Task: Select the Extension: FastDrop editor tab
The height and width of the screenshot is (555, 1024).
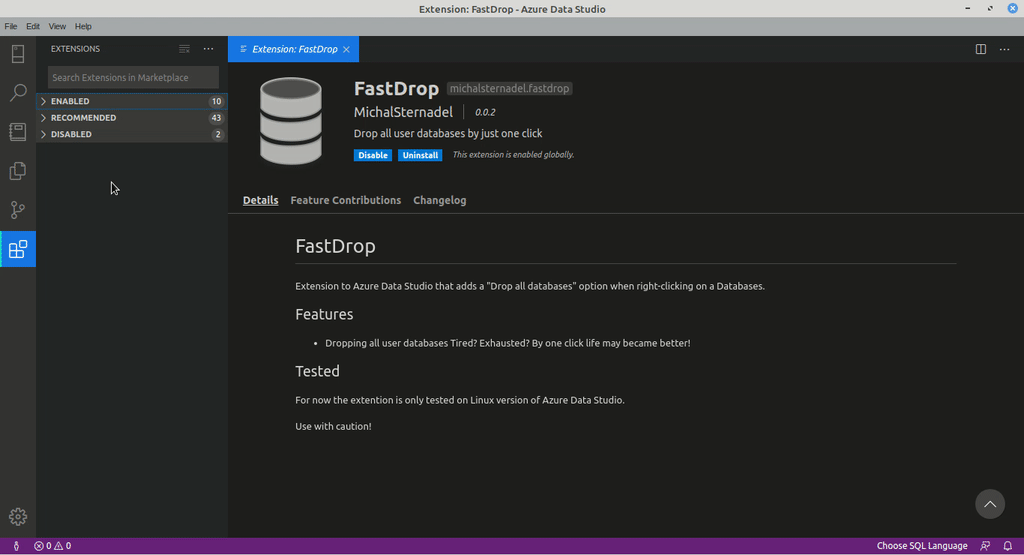Action: (x=293, y=50)
